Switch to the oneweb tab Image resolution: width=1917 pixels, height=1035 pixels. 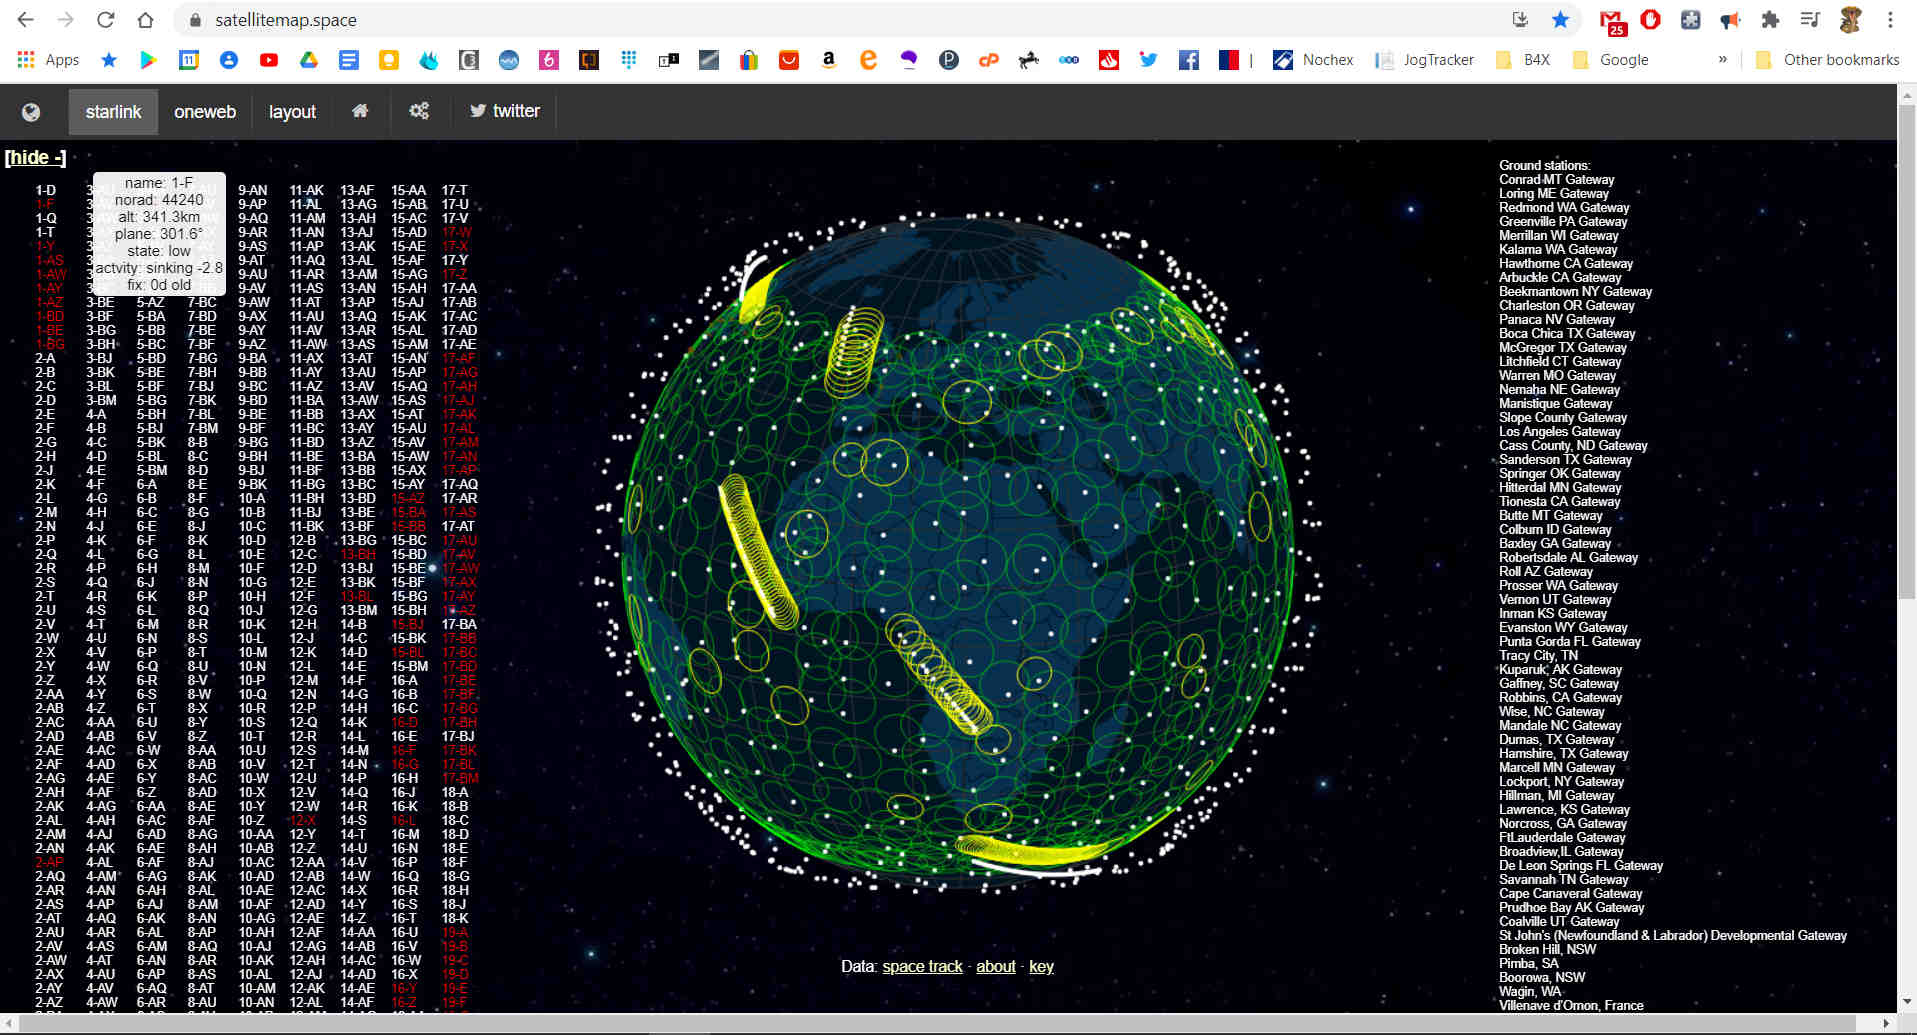pos(205,112)
